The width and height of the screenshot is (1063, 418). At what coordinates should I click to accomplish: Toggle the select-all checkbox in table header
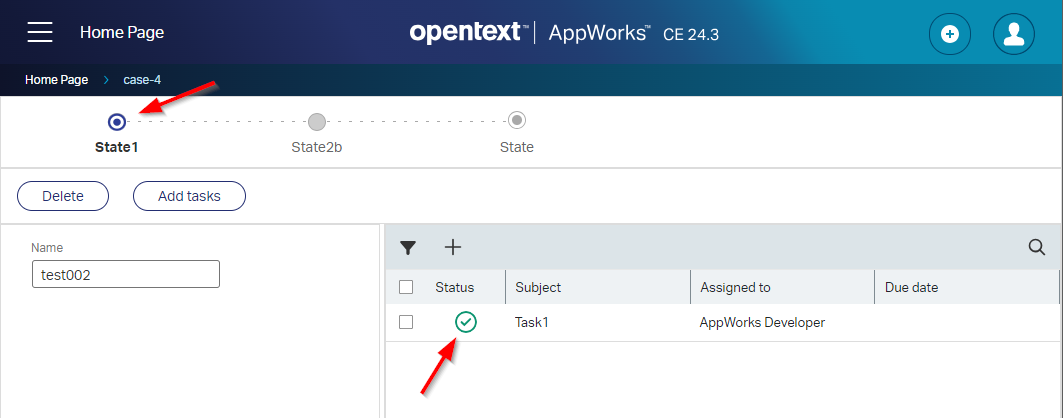tap(406, 287)
